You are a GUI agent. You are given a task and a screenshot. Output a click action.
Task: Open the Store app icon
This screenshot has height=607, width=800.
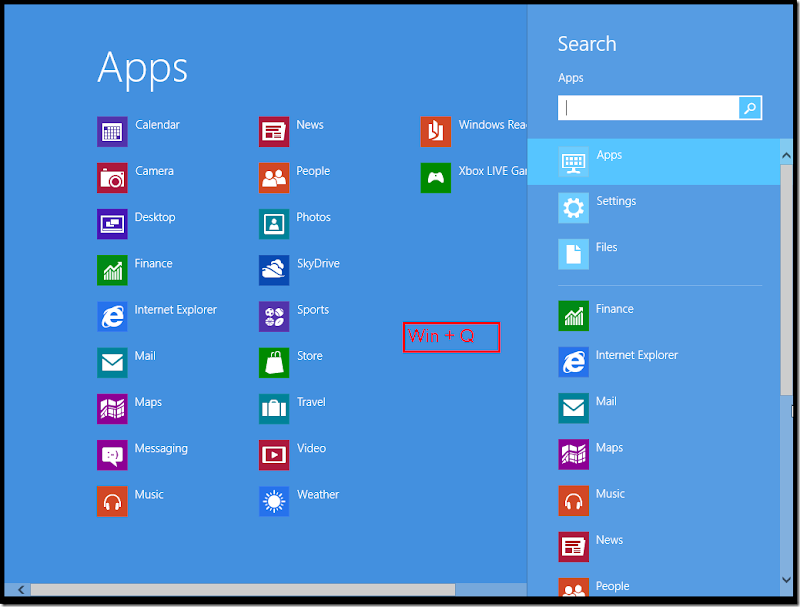pyautogui.click(x=274, y=363)
